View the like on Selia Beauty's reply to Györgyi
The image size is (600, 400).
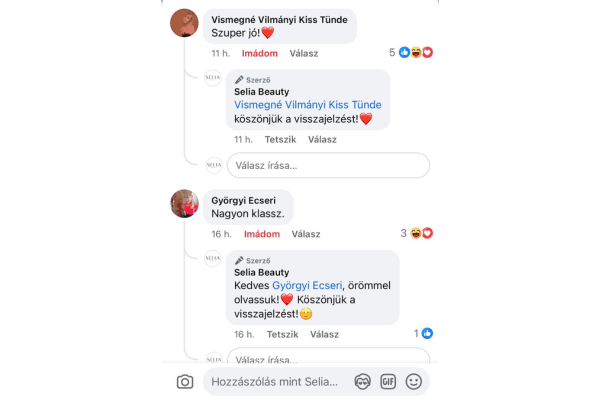pyautogui.click(x=423, y=333)
